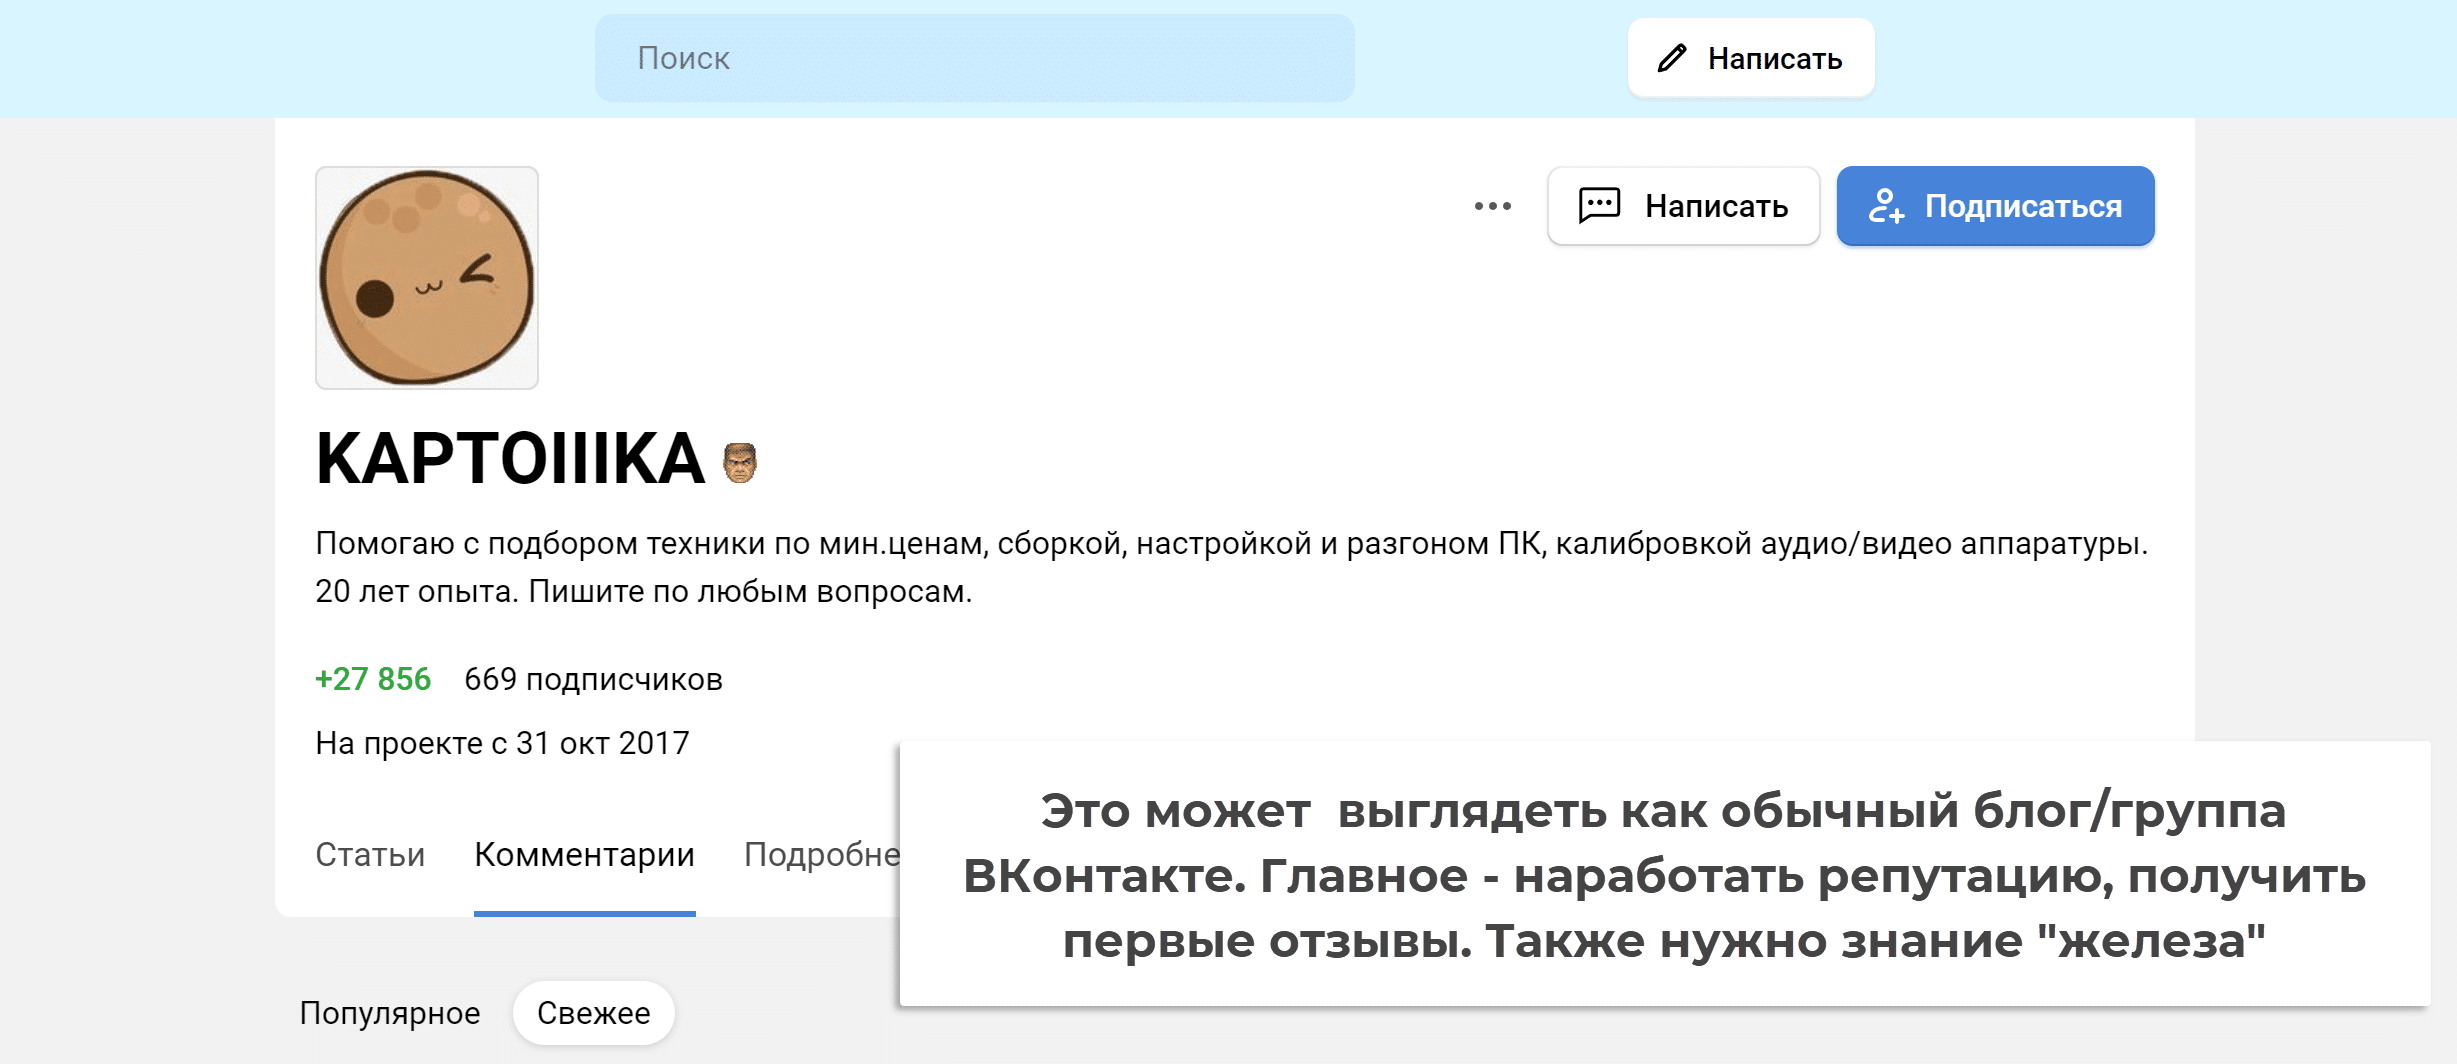Click the profile Написать message button
Image resolution: width=2457 pixels, height=1064 pixels.
[x=1683, y=206]
